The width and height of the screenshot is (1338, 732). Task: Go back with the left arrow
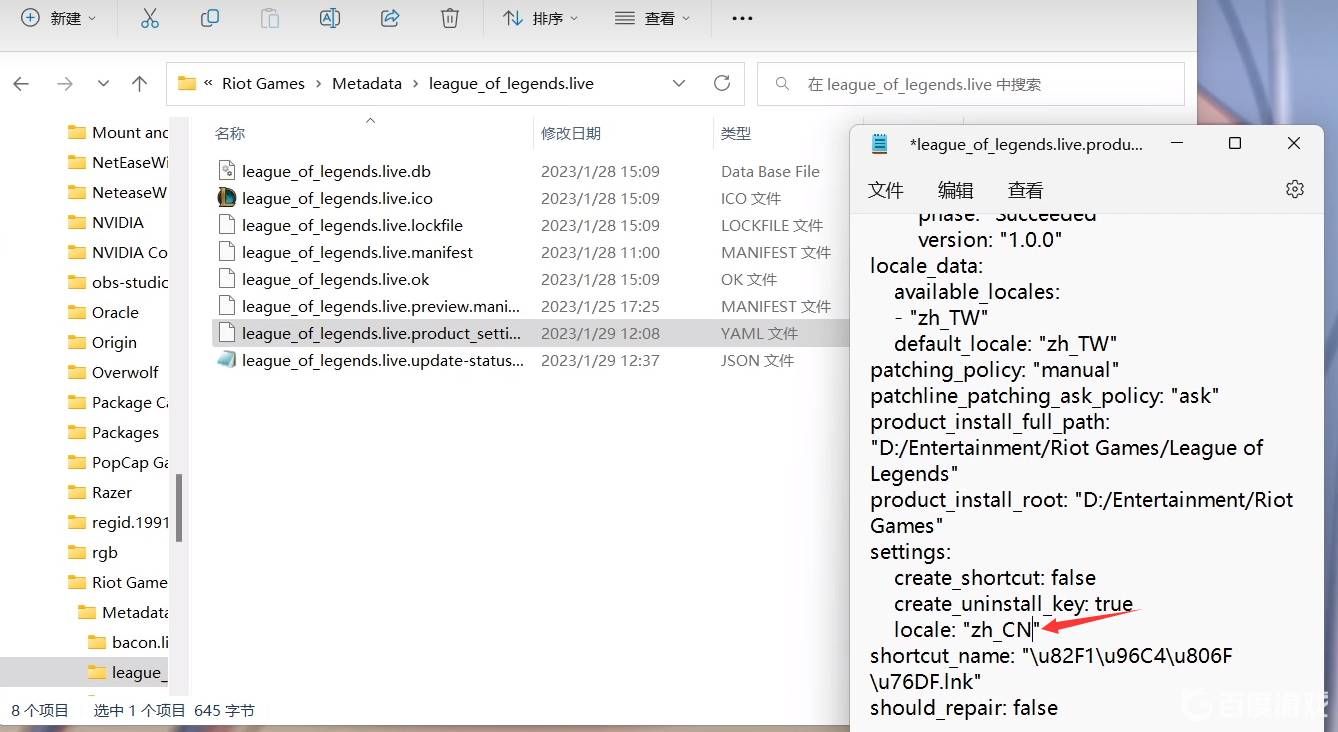(x=21, y=84)
